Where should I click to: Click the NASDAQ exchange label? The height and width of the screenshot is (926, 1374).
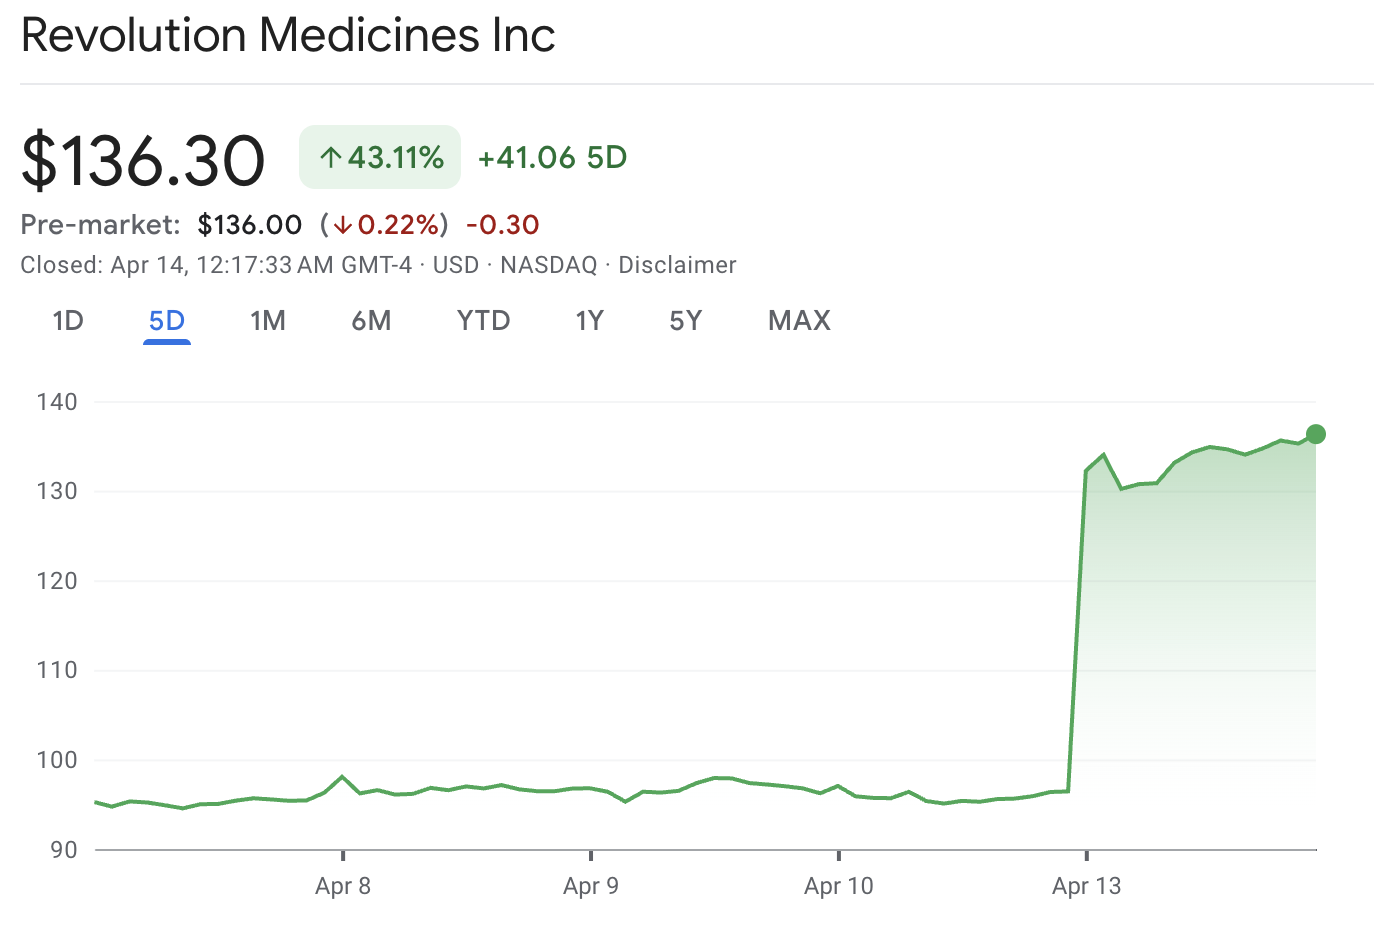(x=548, y=265)
